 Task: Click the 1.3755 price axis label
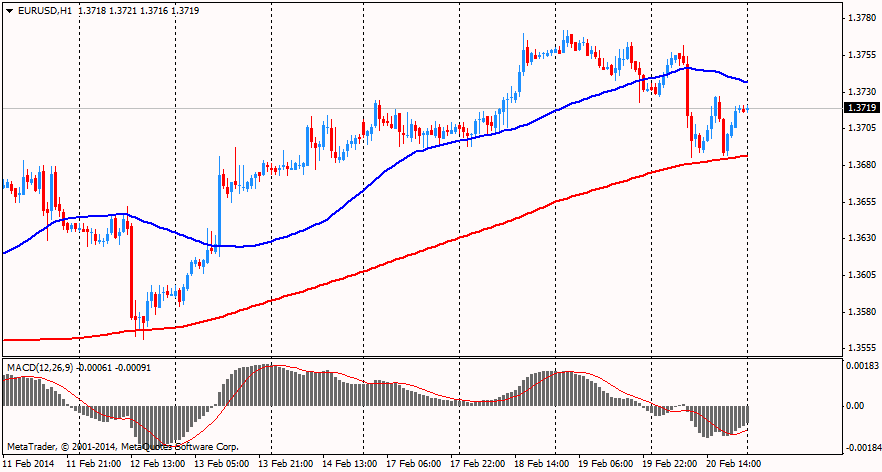point(861,55)
